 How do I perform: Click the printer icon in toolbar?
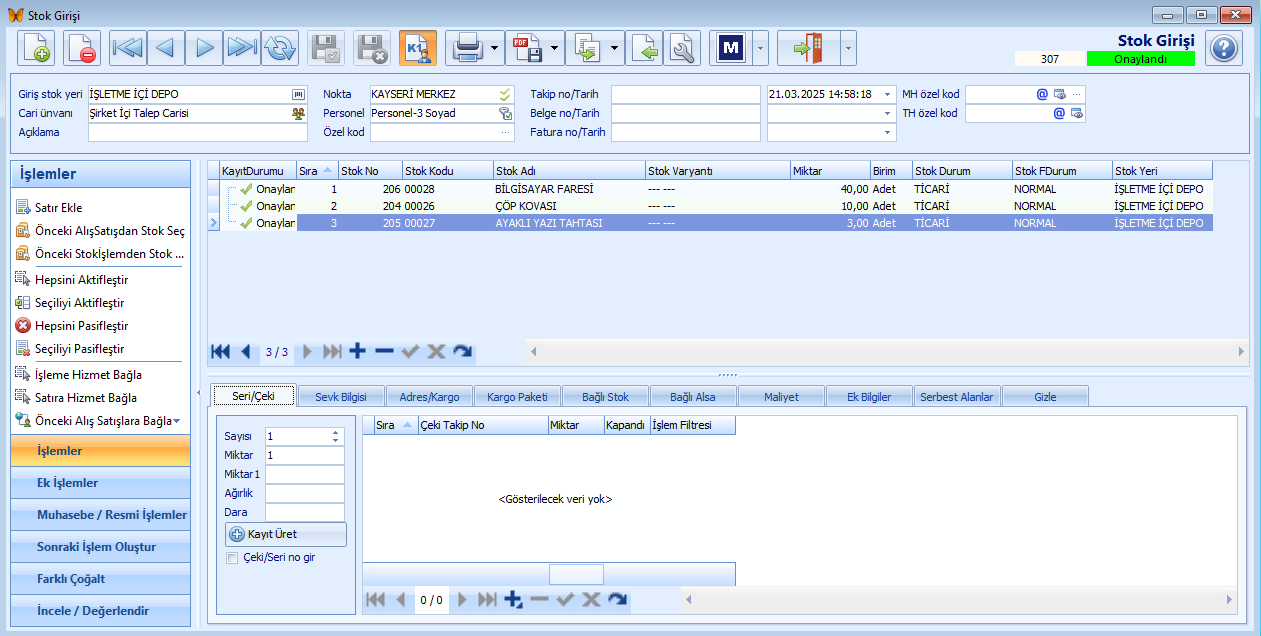click(466, 48)
